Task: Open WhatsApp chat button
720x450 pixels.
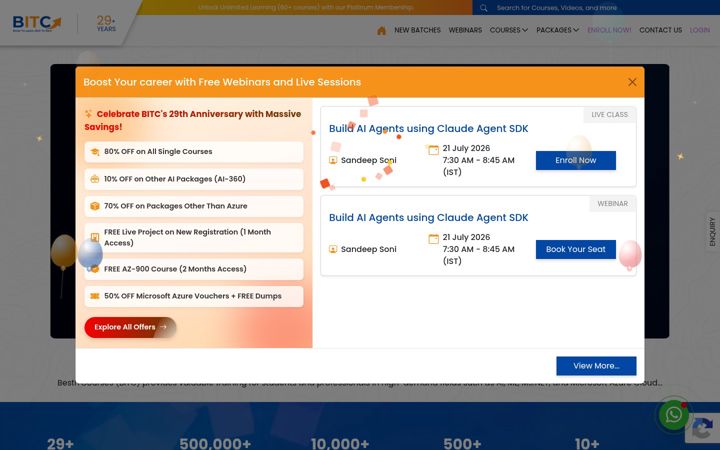Action: [674, 415]
